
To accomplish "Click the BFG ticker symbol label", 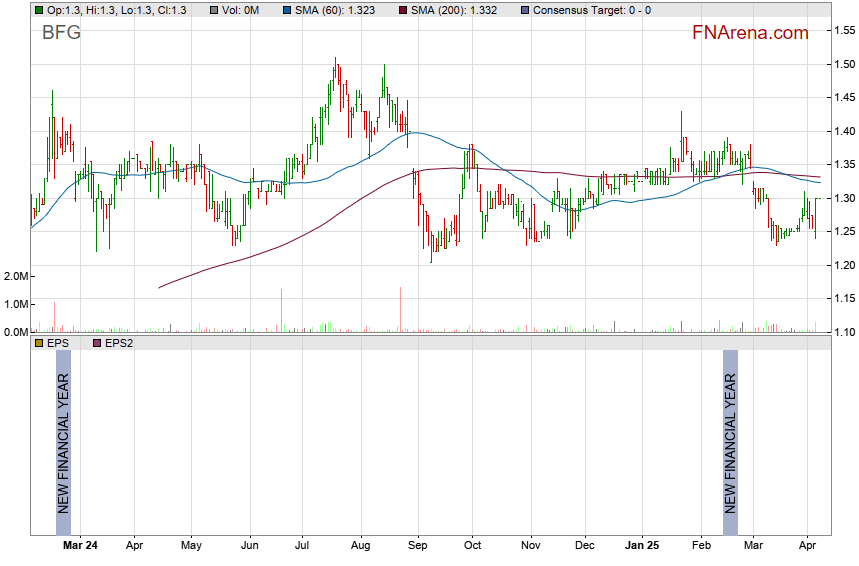I will (61, 33).
